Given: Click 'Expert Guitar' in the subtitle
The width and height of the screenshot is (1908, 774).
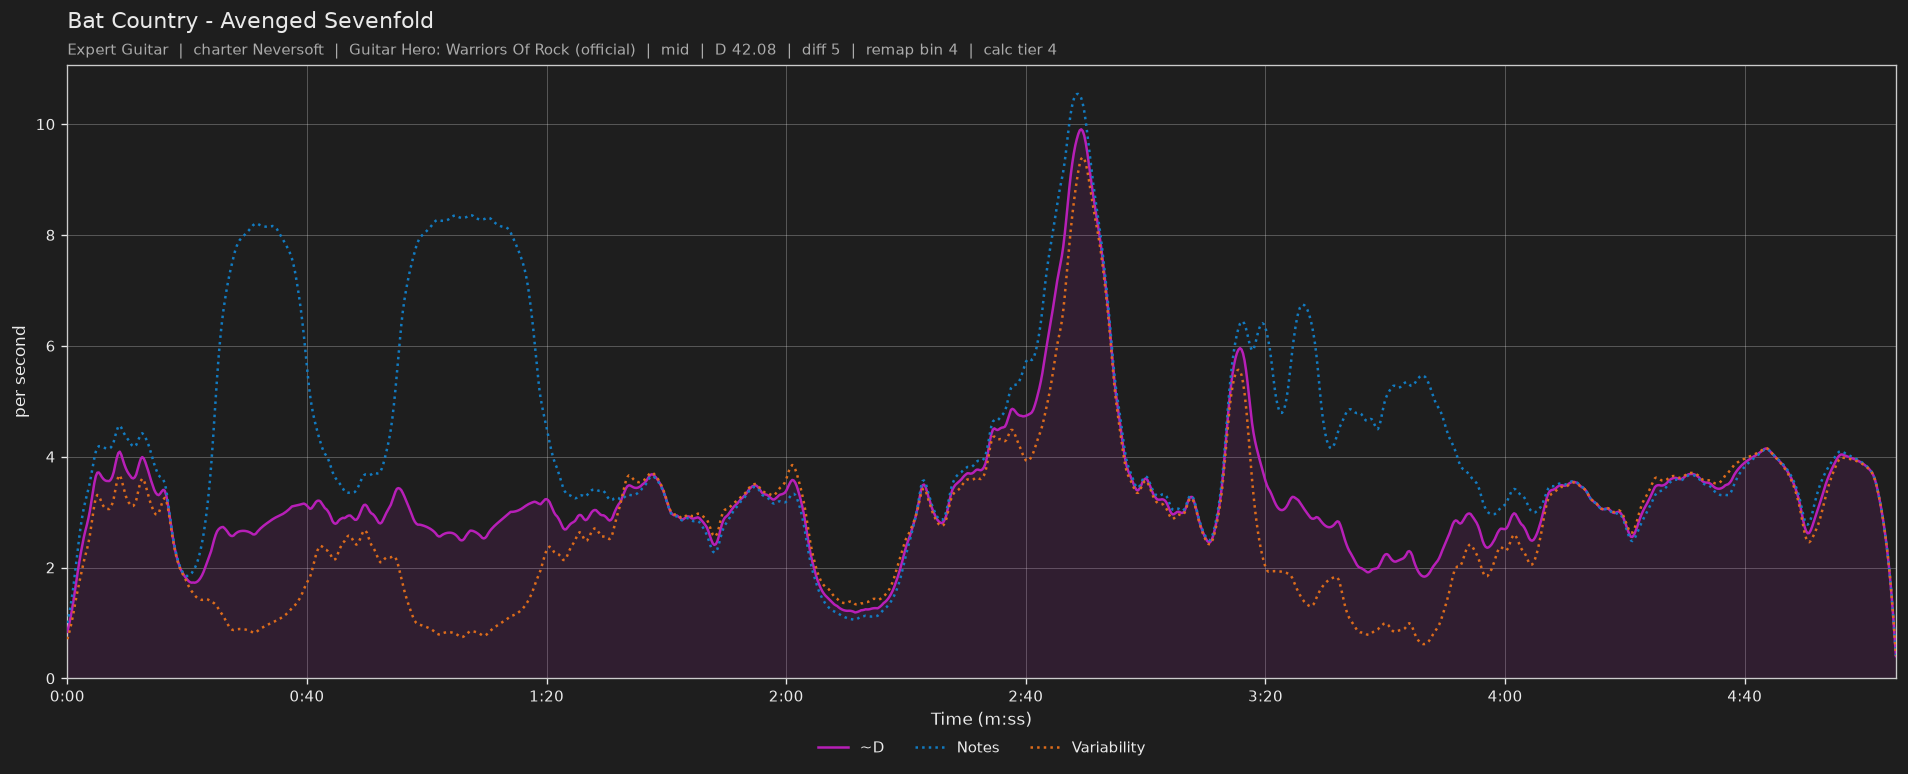Looking at the screenshot, I should pos(118,50).
